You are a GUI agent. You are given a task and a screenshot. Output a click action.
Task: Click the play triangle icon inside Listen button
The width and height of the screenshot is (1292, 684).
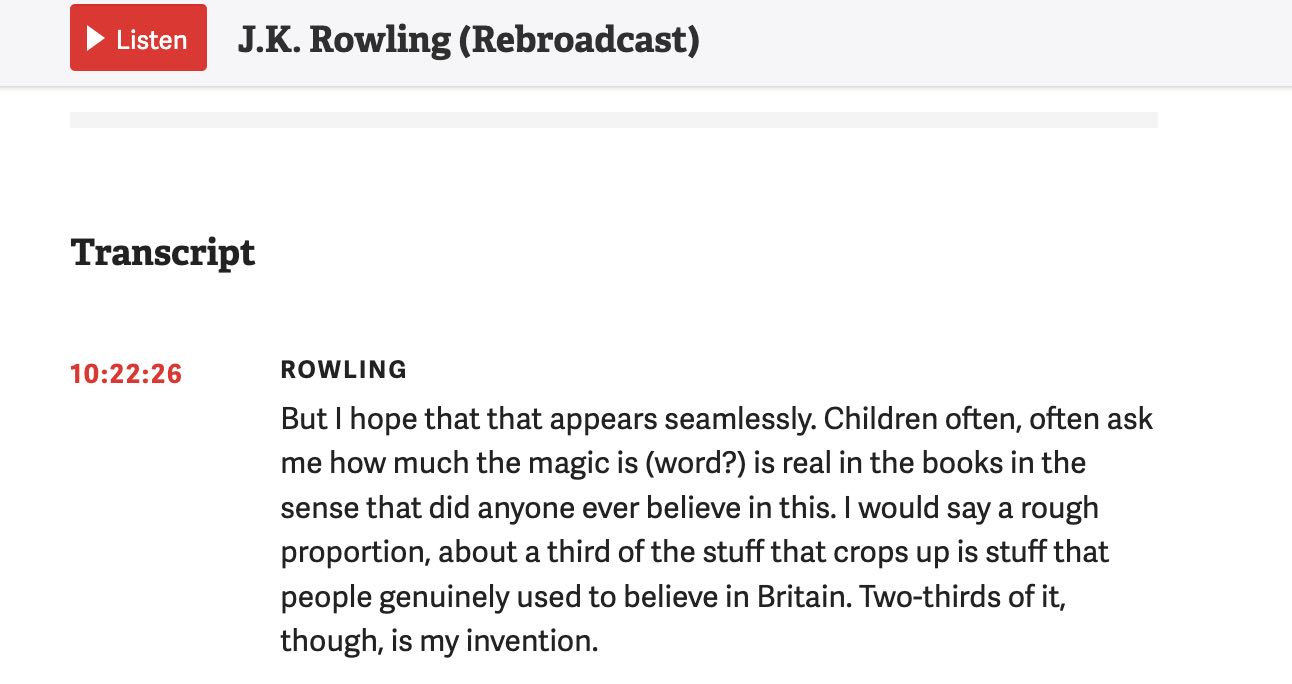[96, 38]
